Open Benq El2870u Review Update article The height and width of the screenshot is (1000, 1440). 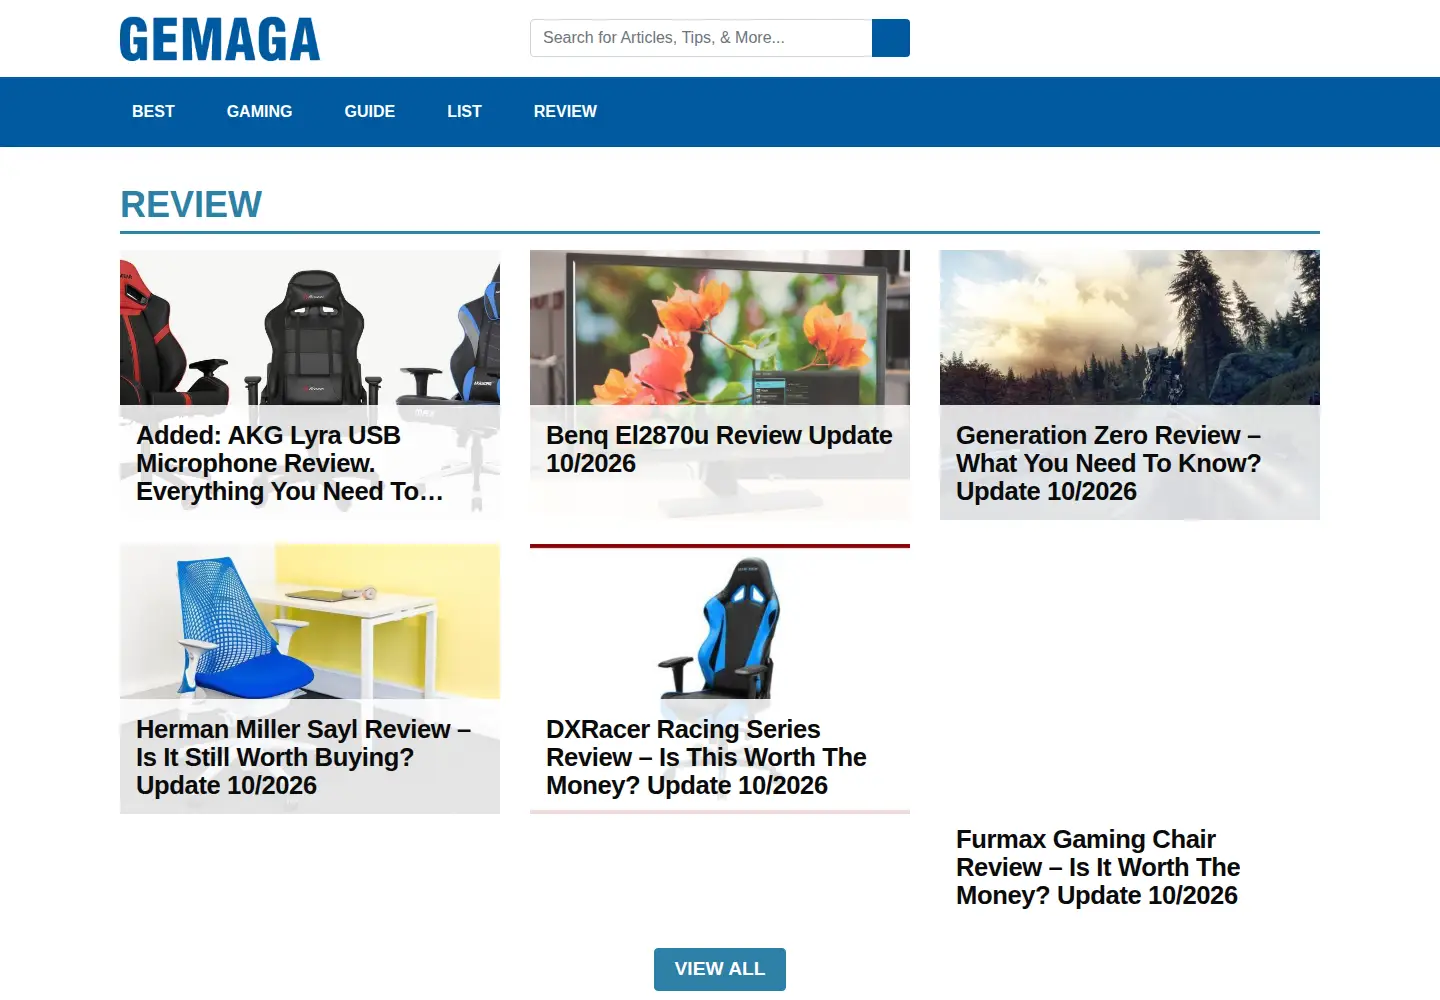tap(719, 449)
